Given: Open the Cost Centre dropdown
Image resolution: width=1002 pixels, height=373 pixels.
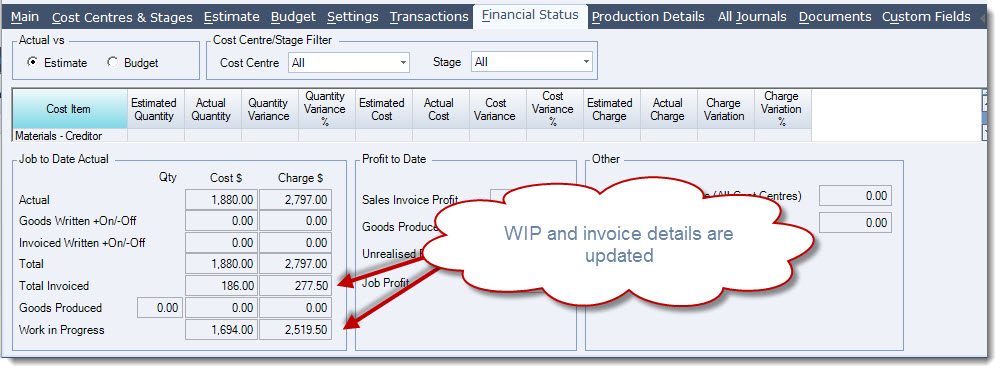Looking at the screenshot, I should tap(348, 62).
